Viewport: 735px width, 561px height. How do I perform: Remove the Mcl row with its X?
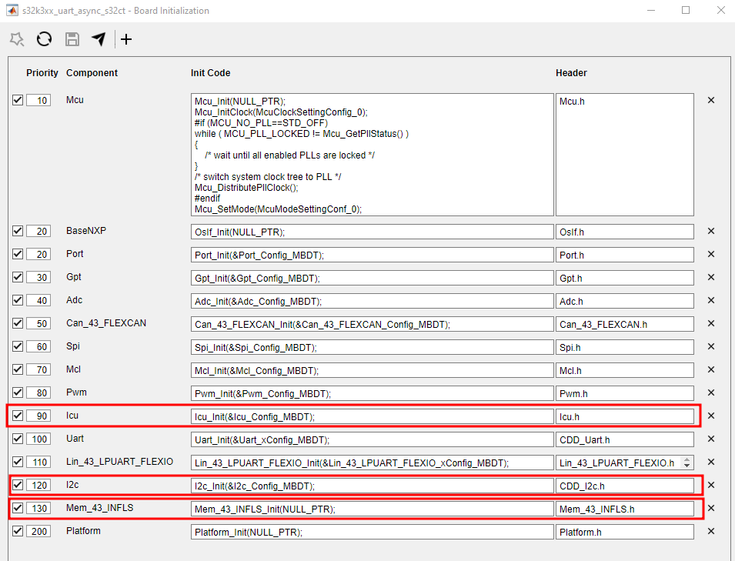coord(711,370)
